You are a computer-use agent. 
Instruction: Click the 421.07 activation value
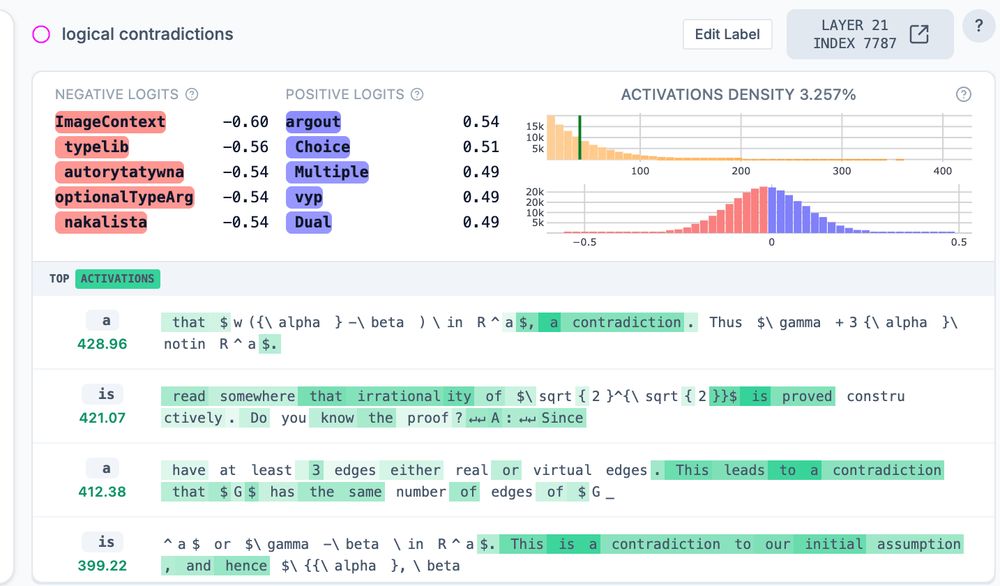[x=102, y=418]
